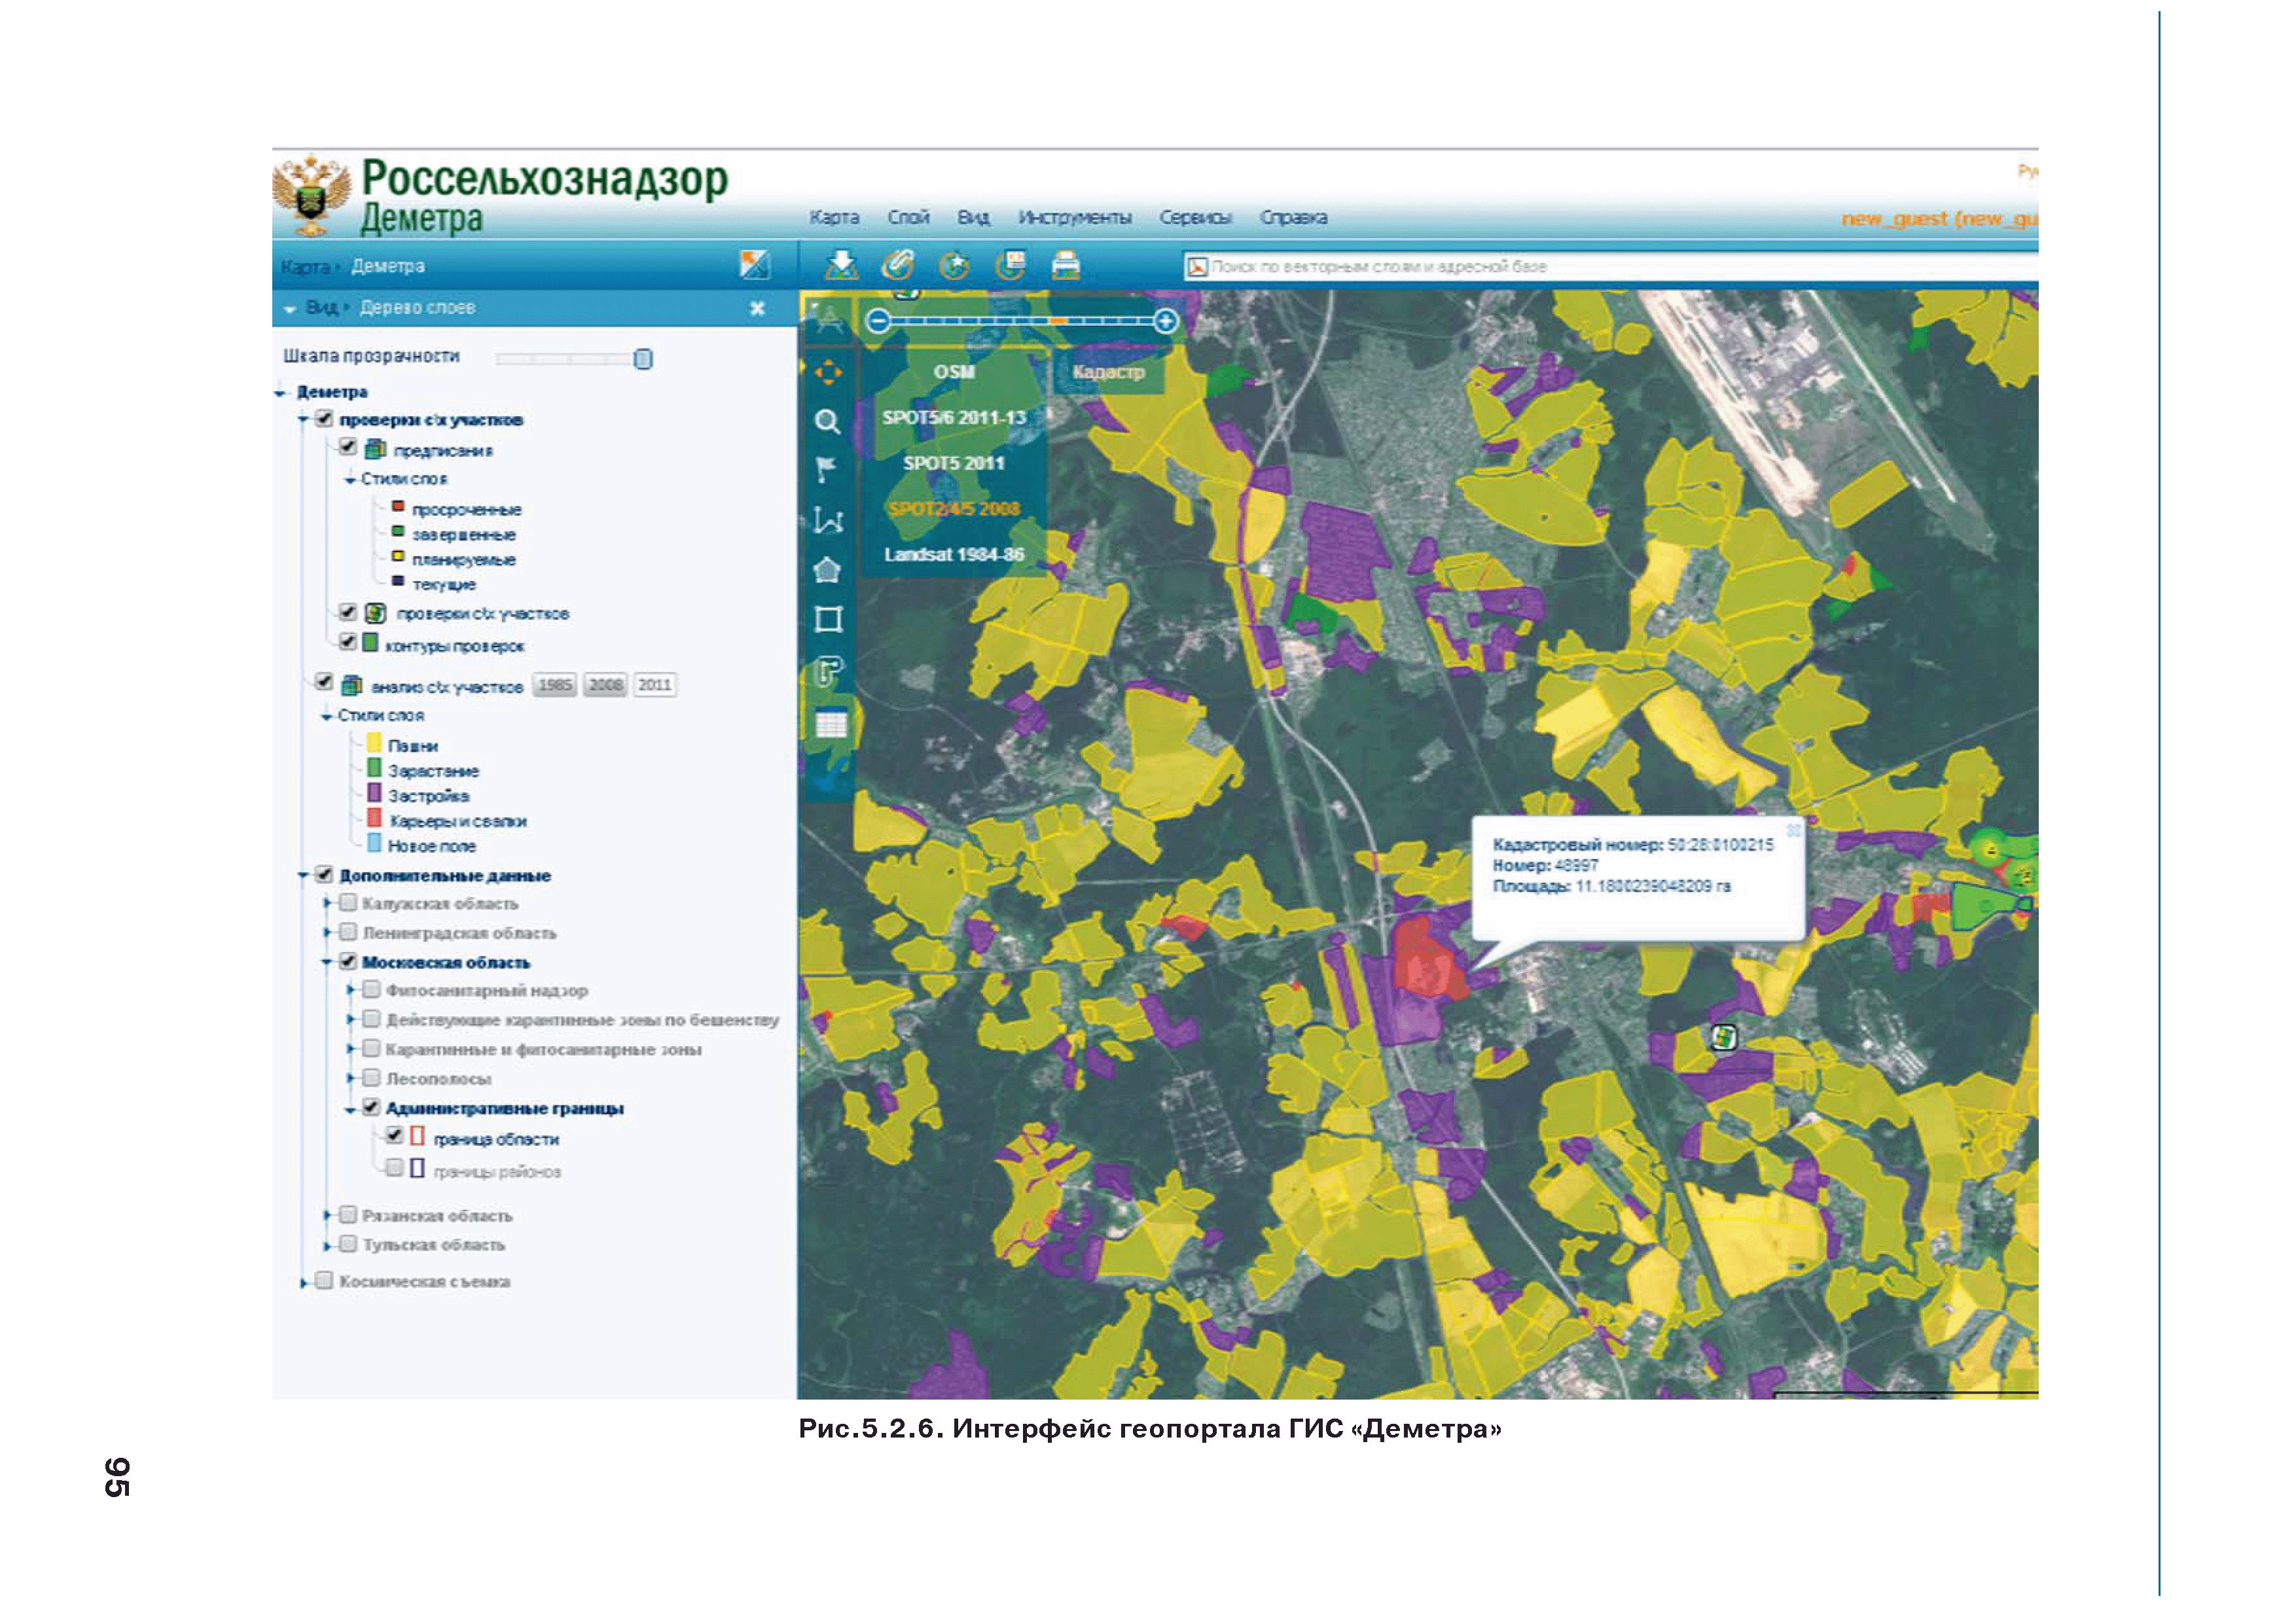Collapse Стили слоя under анализ с/х участков
This screenshot has height=1607, width=2296.
pyautogui.click(x=327, y=717)
